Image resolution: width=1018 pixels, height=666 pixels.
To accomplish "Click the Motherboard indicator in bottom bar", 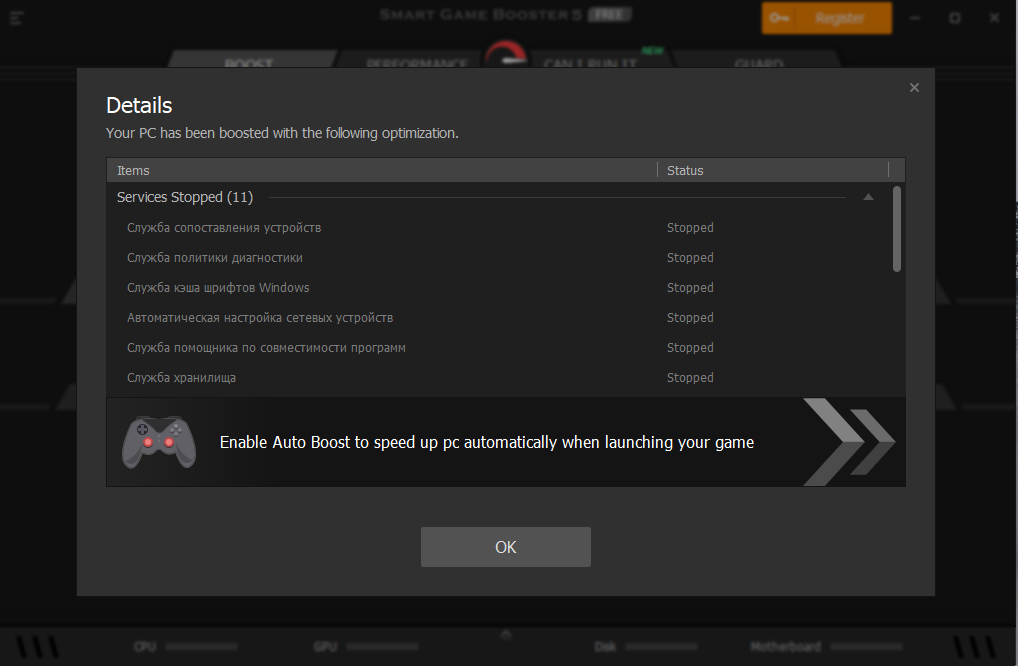I will tap(826, 647).
